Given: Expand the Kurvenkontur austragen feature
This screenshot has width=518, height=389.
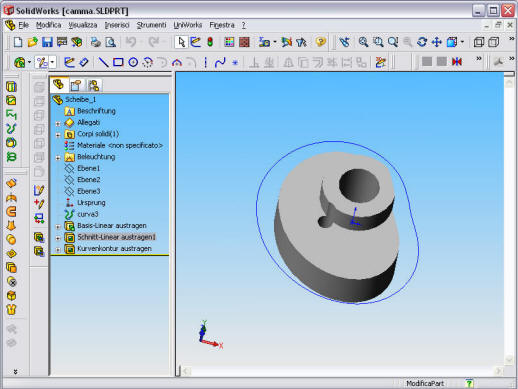Looking at the screenshot, I should click(x=58, y=249).
